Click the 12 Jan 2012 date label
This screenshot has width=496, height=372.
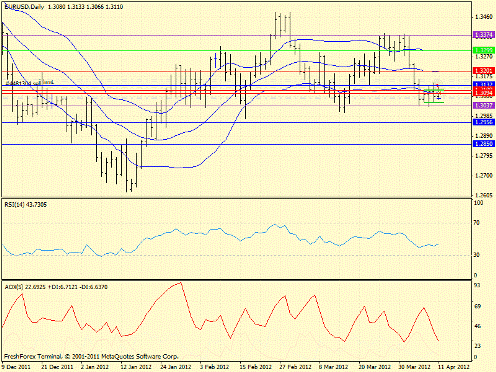point(136,367)
